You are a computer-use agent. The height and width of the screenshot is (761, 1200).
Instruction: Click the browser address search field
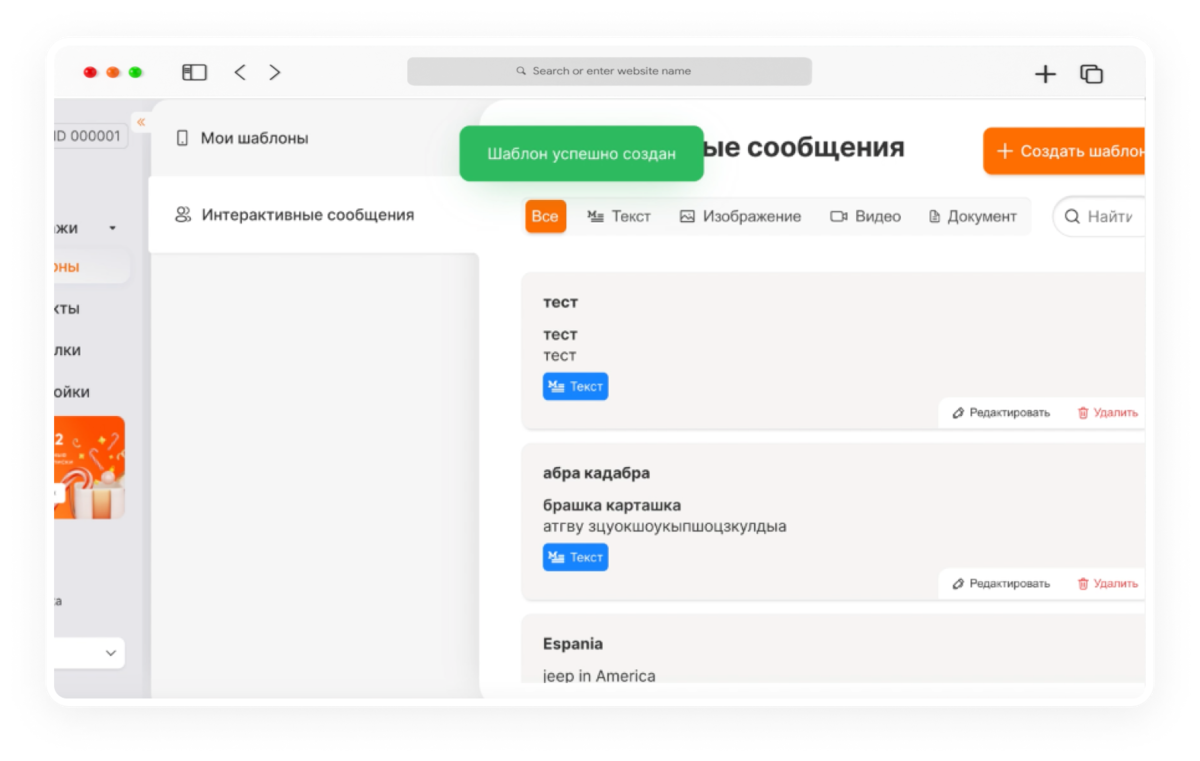609,71
